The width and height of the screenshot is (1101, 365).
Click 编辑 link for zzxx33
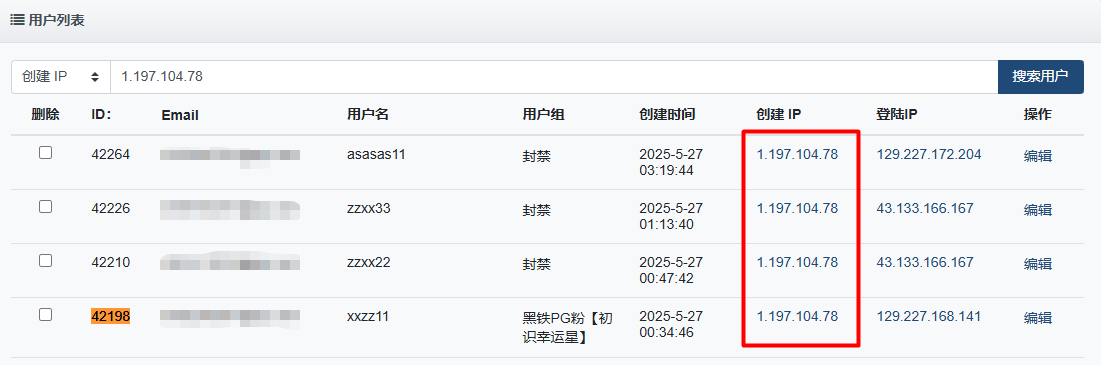pyautogui.click(x=1038, y=209)
